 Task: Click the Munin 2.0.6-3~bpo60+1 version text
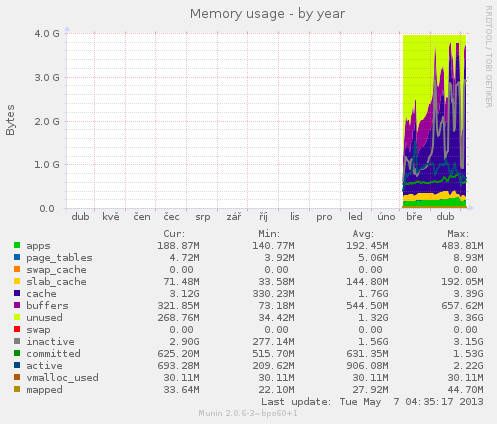[x=248, y=413]
